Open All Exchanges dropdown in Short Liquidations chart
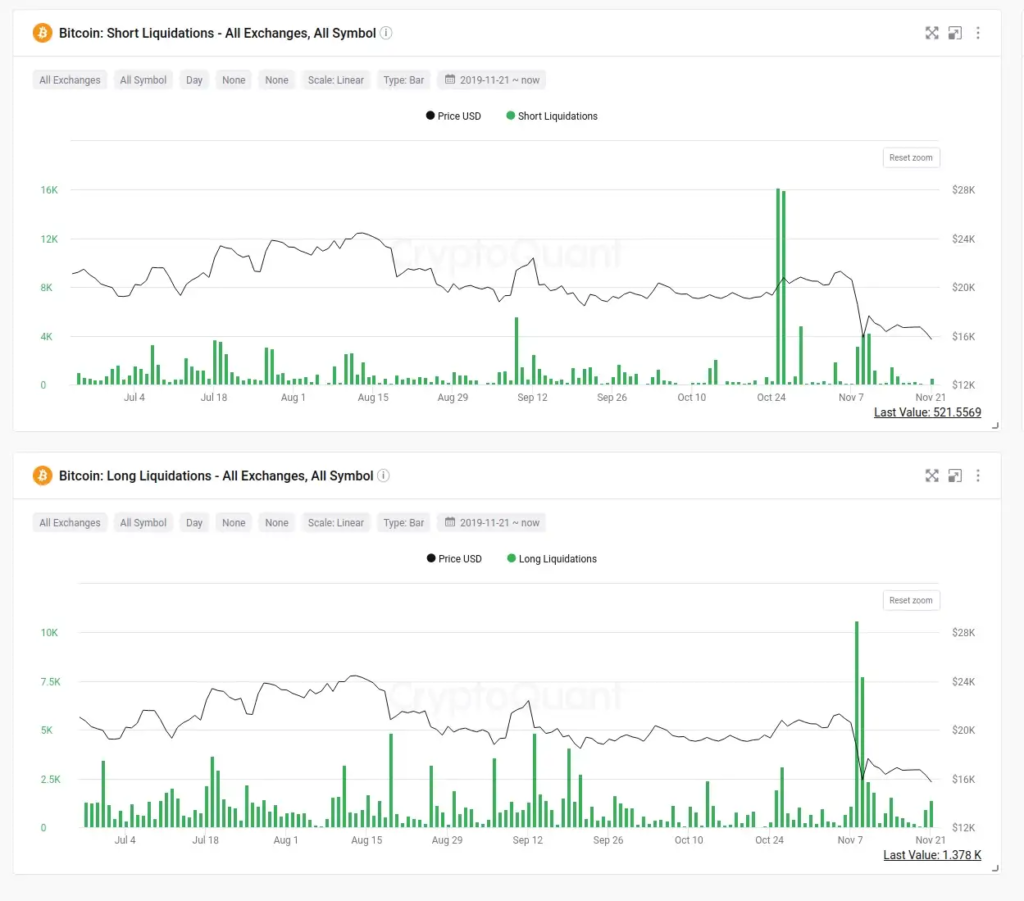The width and height of the screenshot is (1024, 901). [70, 80]
